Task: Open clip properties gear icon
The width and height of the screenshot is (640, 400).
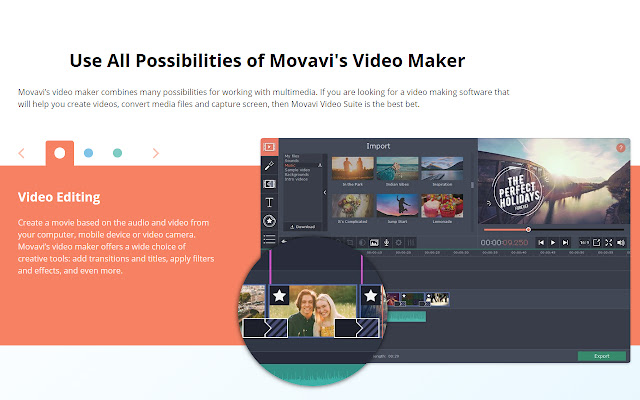Action: 398,242
